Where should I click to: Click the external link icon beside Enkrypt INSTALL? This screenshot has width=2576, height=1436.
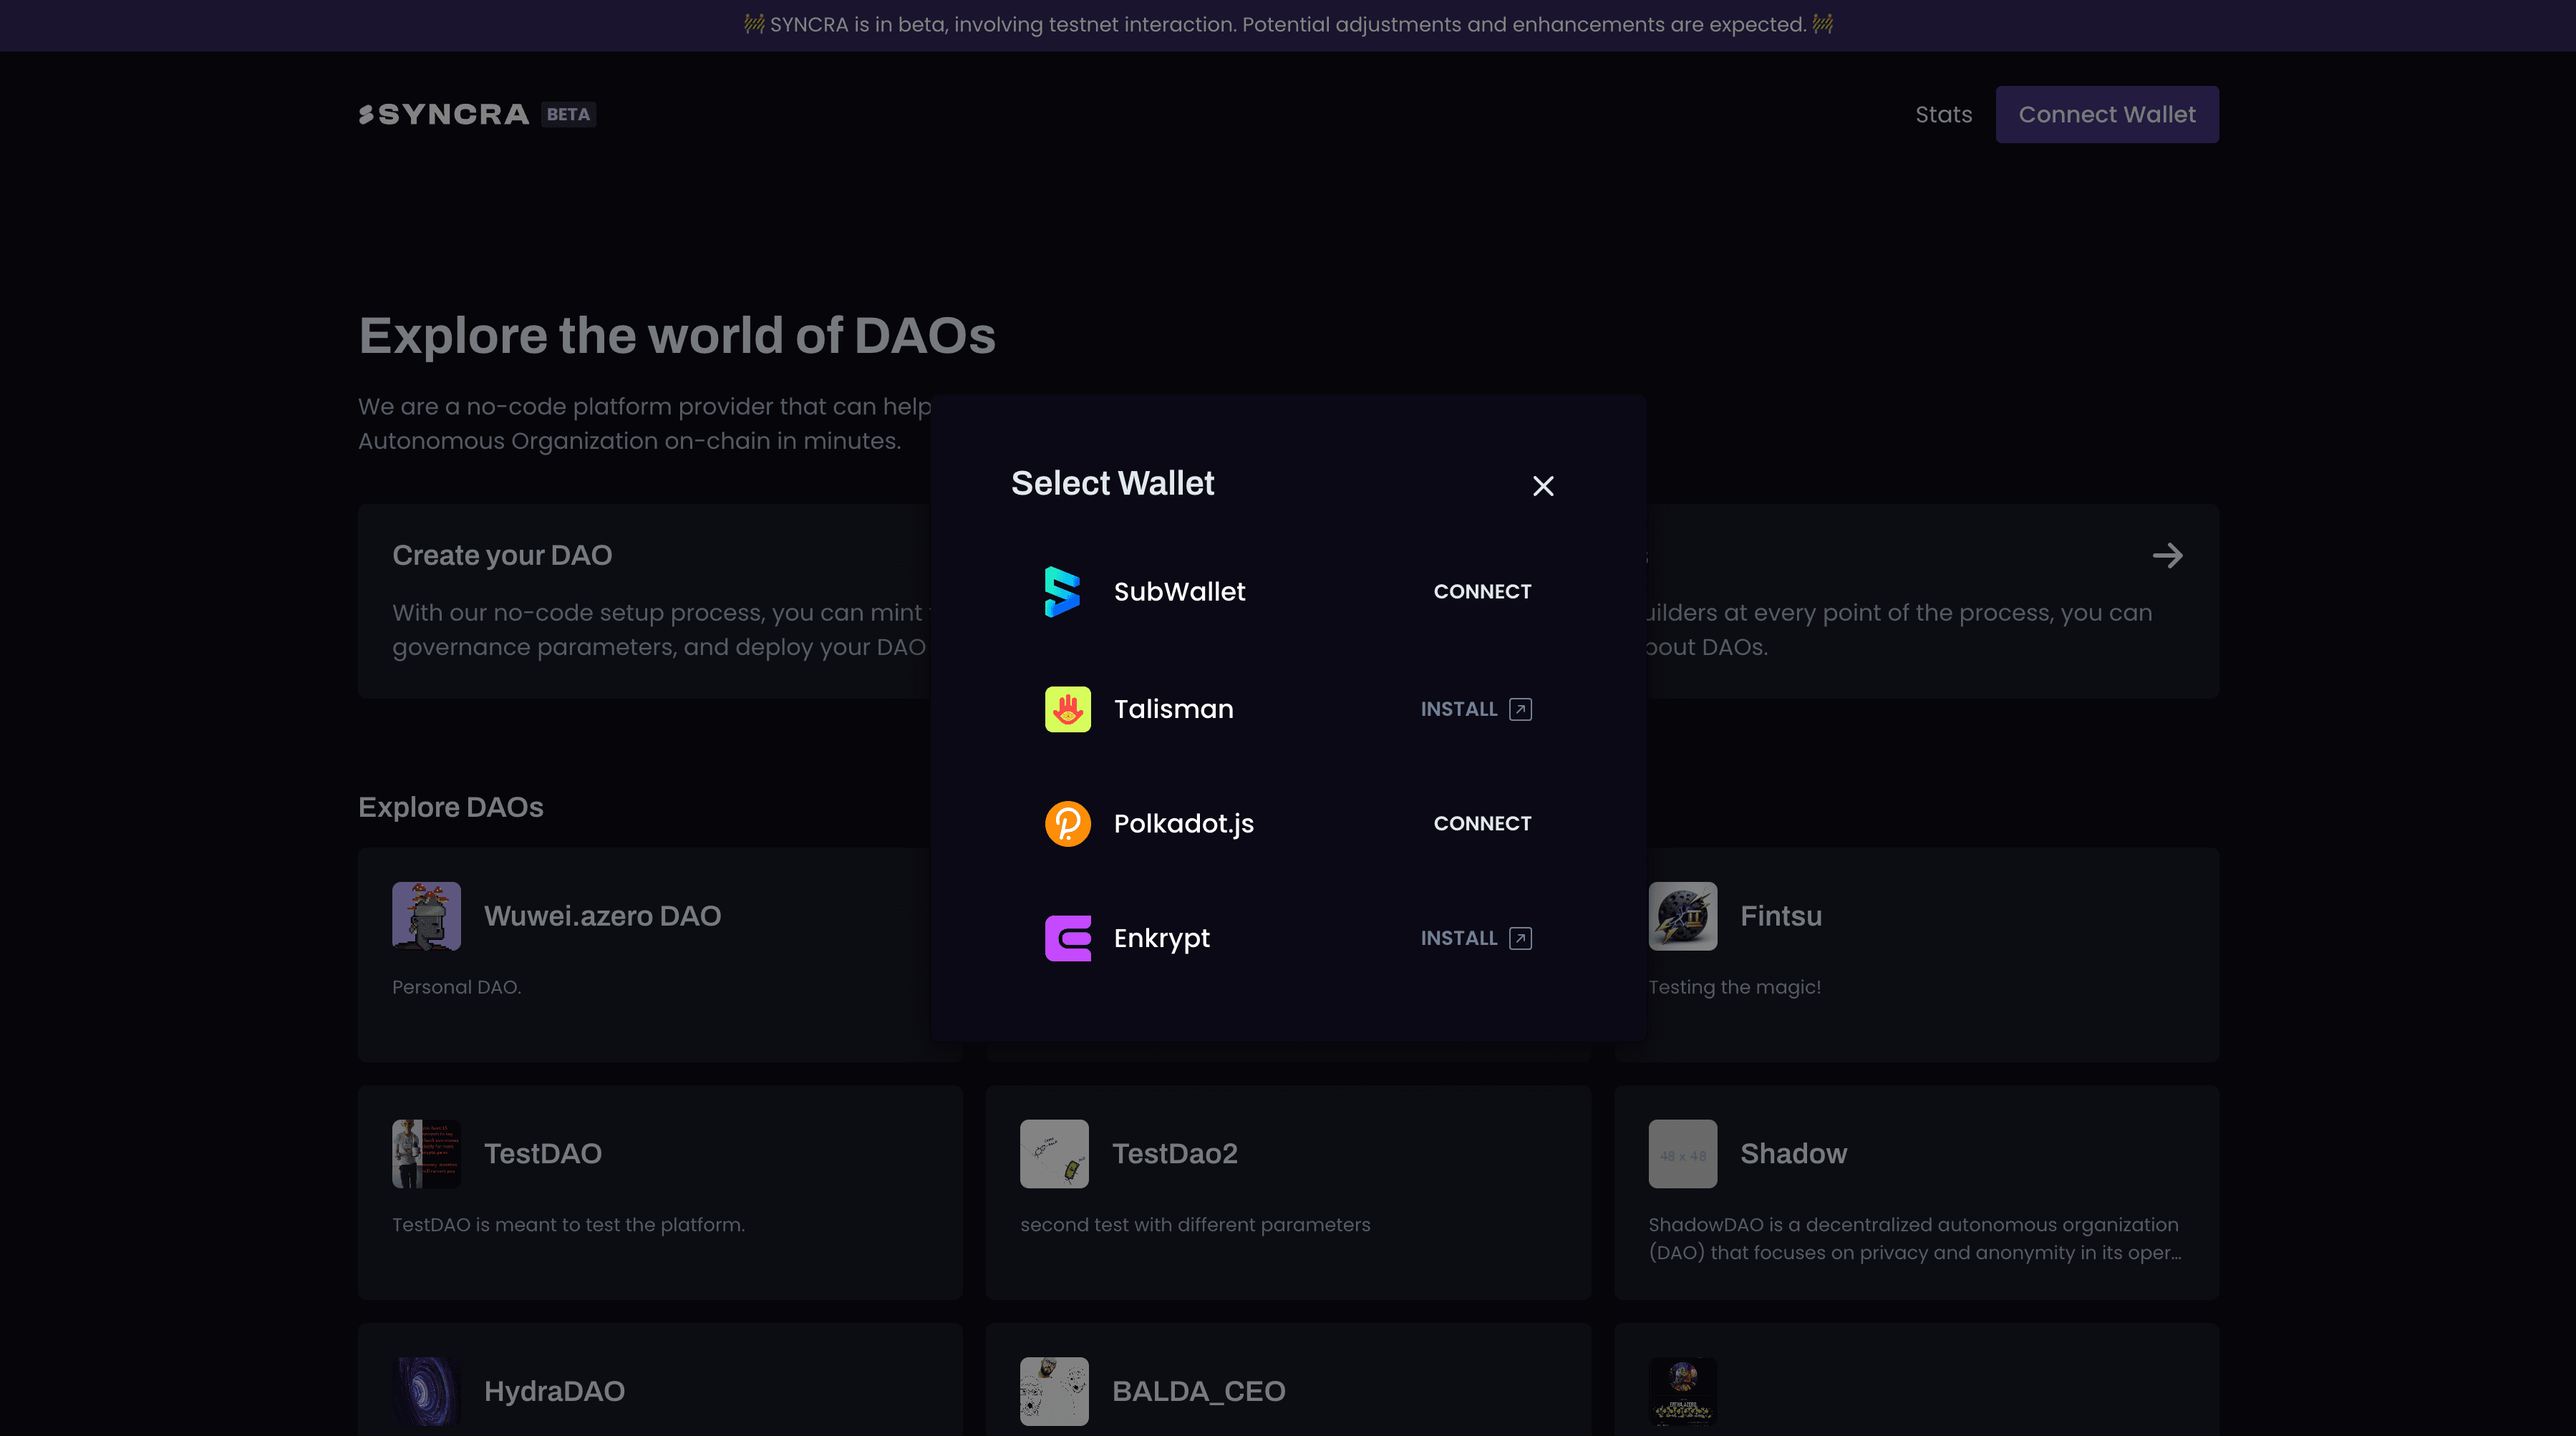click(x=1520, y=938)
